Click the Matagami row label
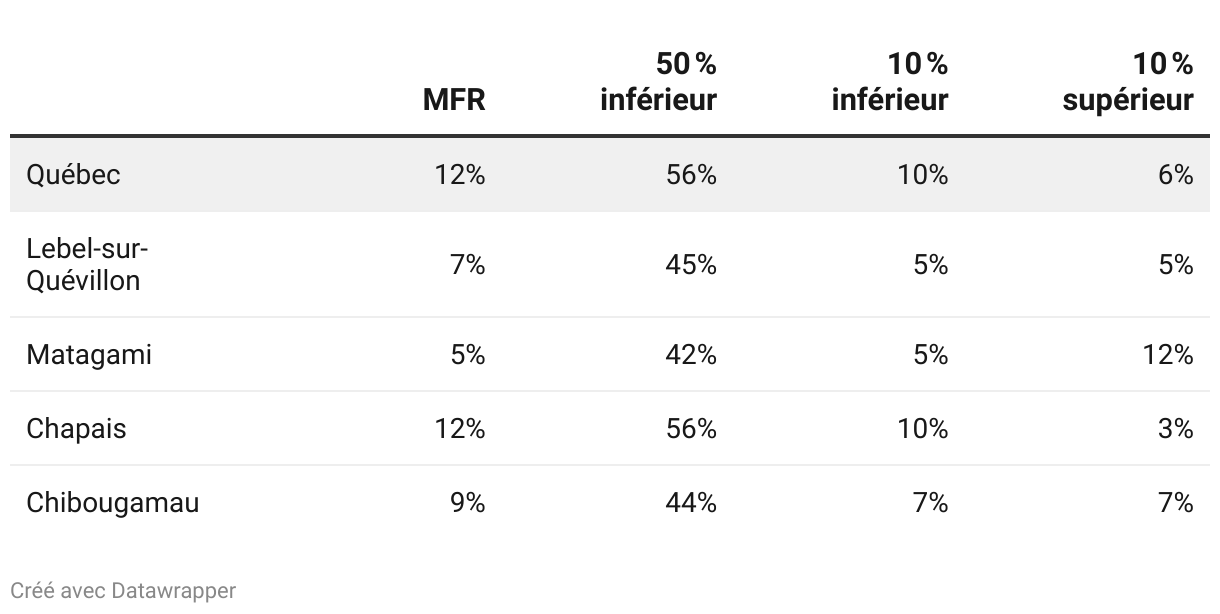 [89, 355]
